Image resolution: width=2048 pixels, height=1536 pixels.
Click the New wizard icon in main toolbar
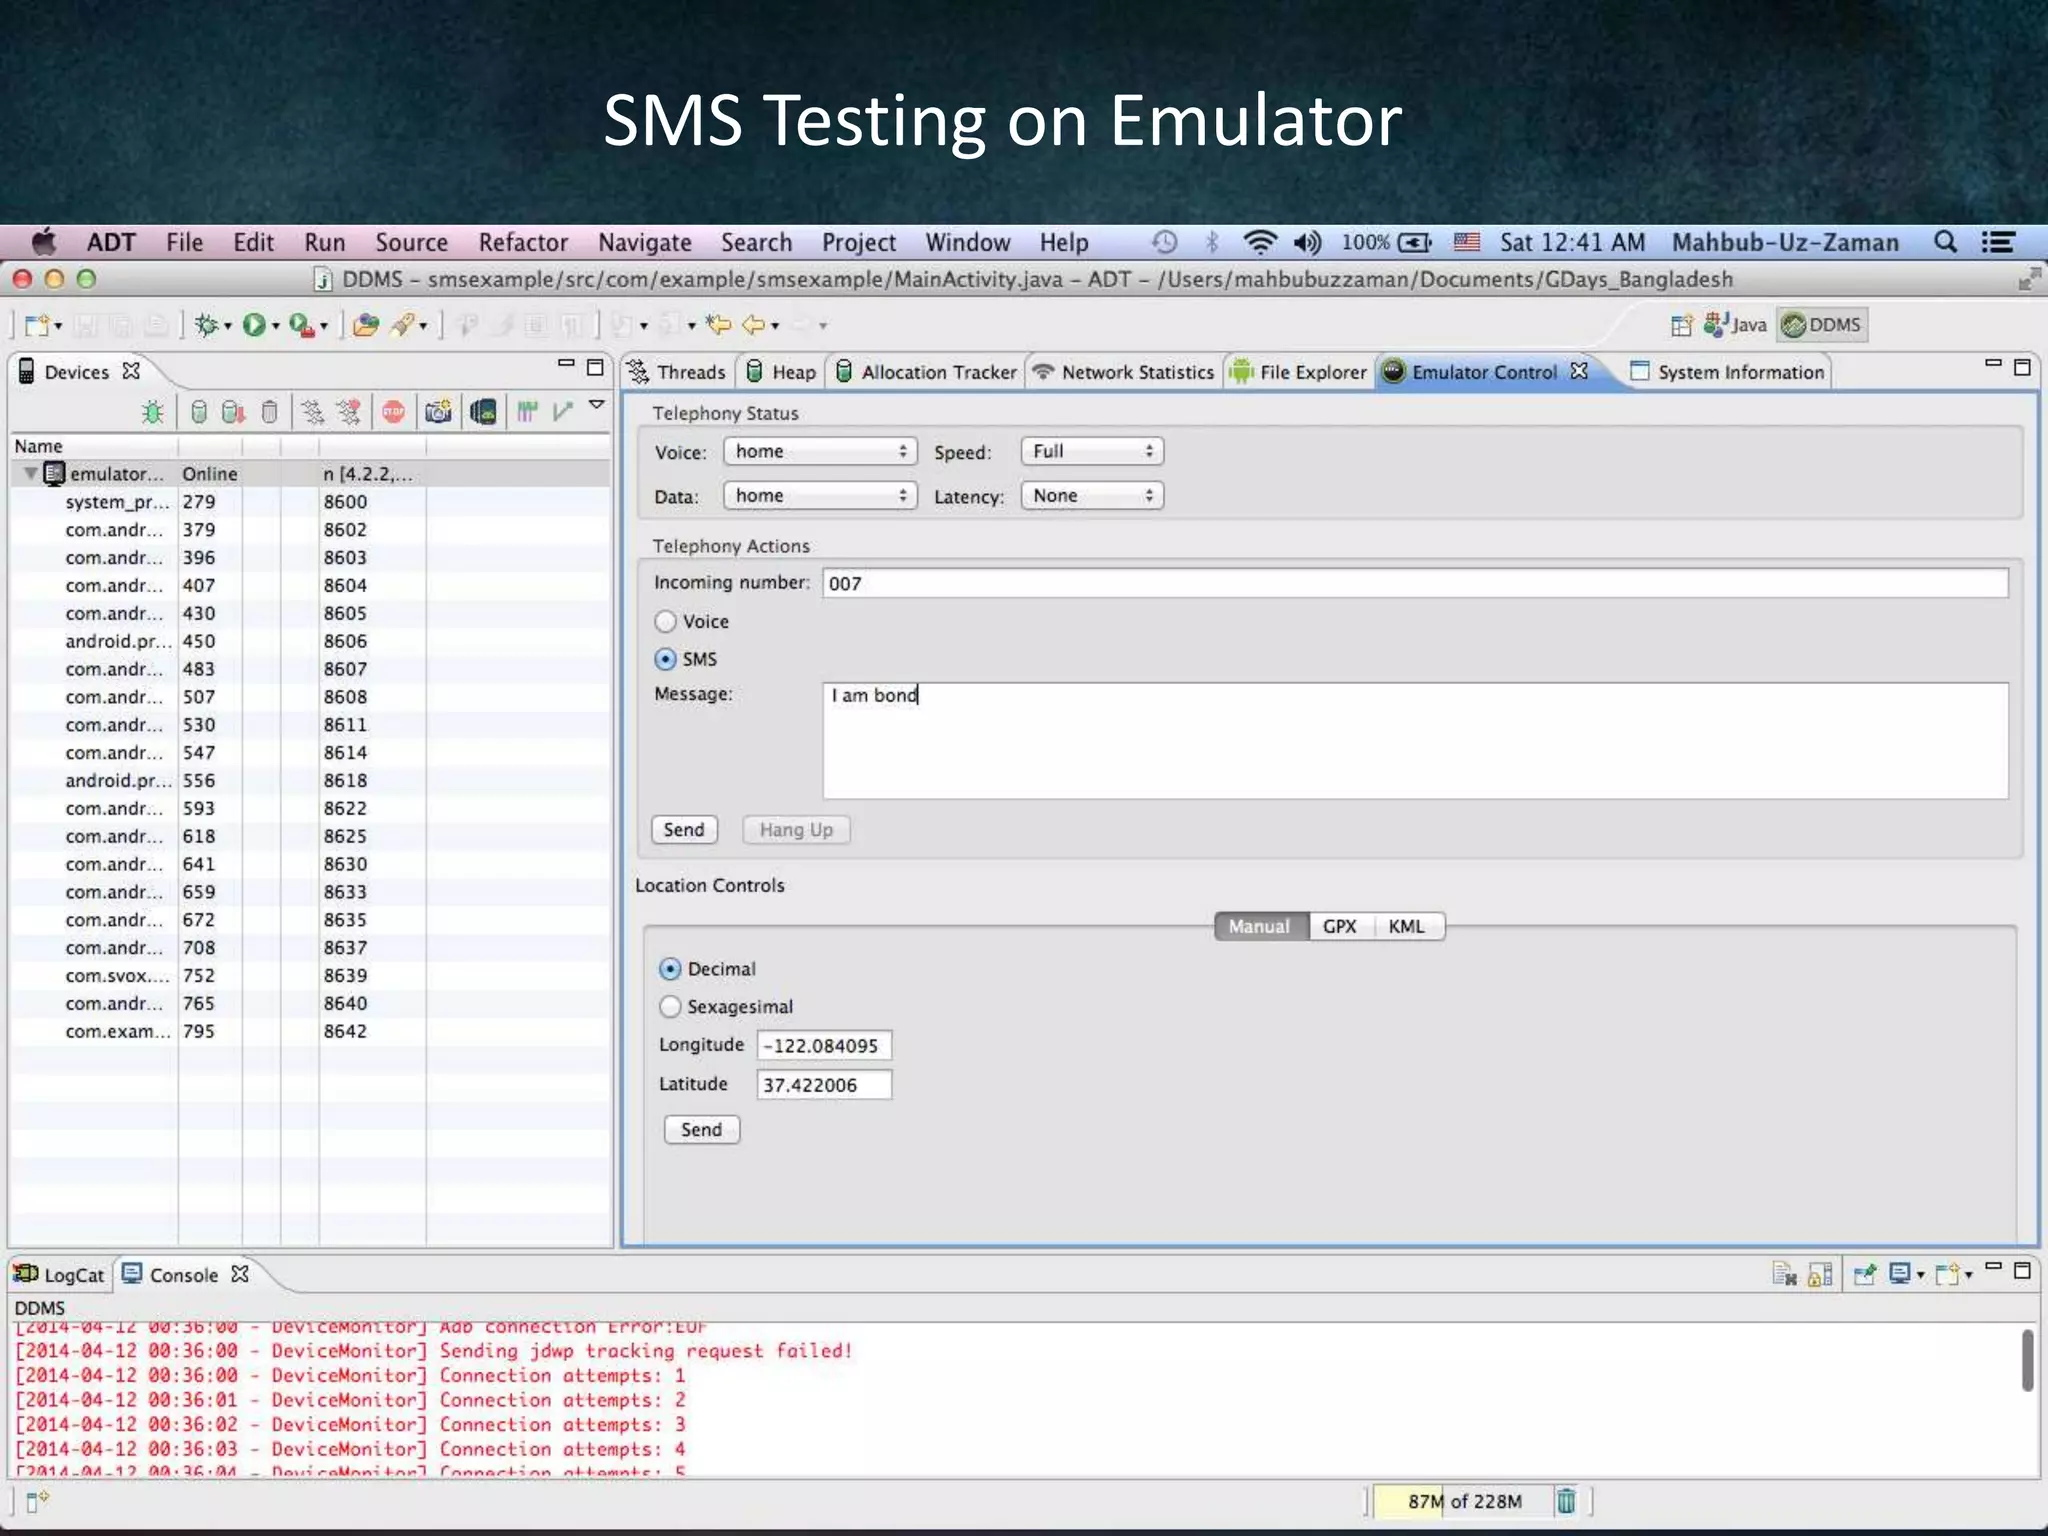(37, 325)
